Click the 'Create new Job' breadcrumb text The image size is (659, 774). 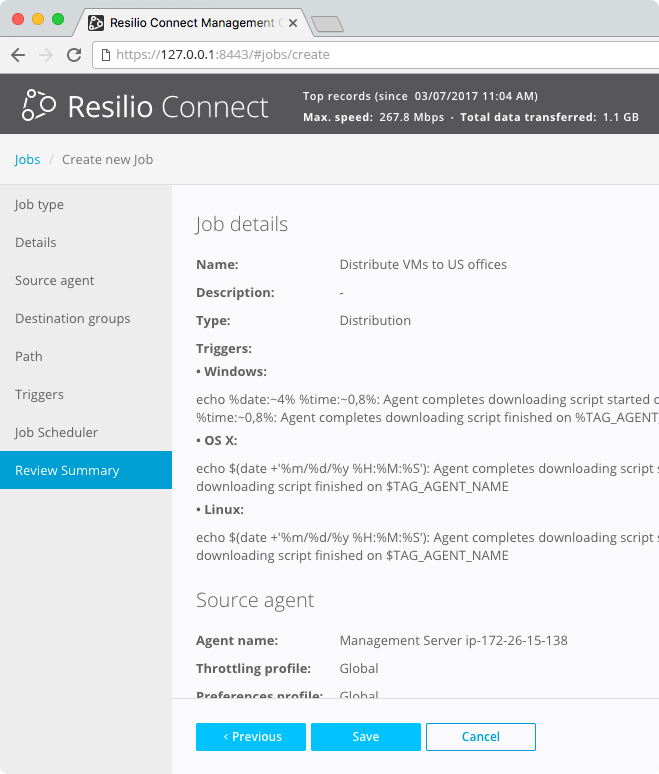pos(108,159)
